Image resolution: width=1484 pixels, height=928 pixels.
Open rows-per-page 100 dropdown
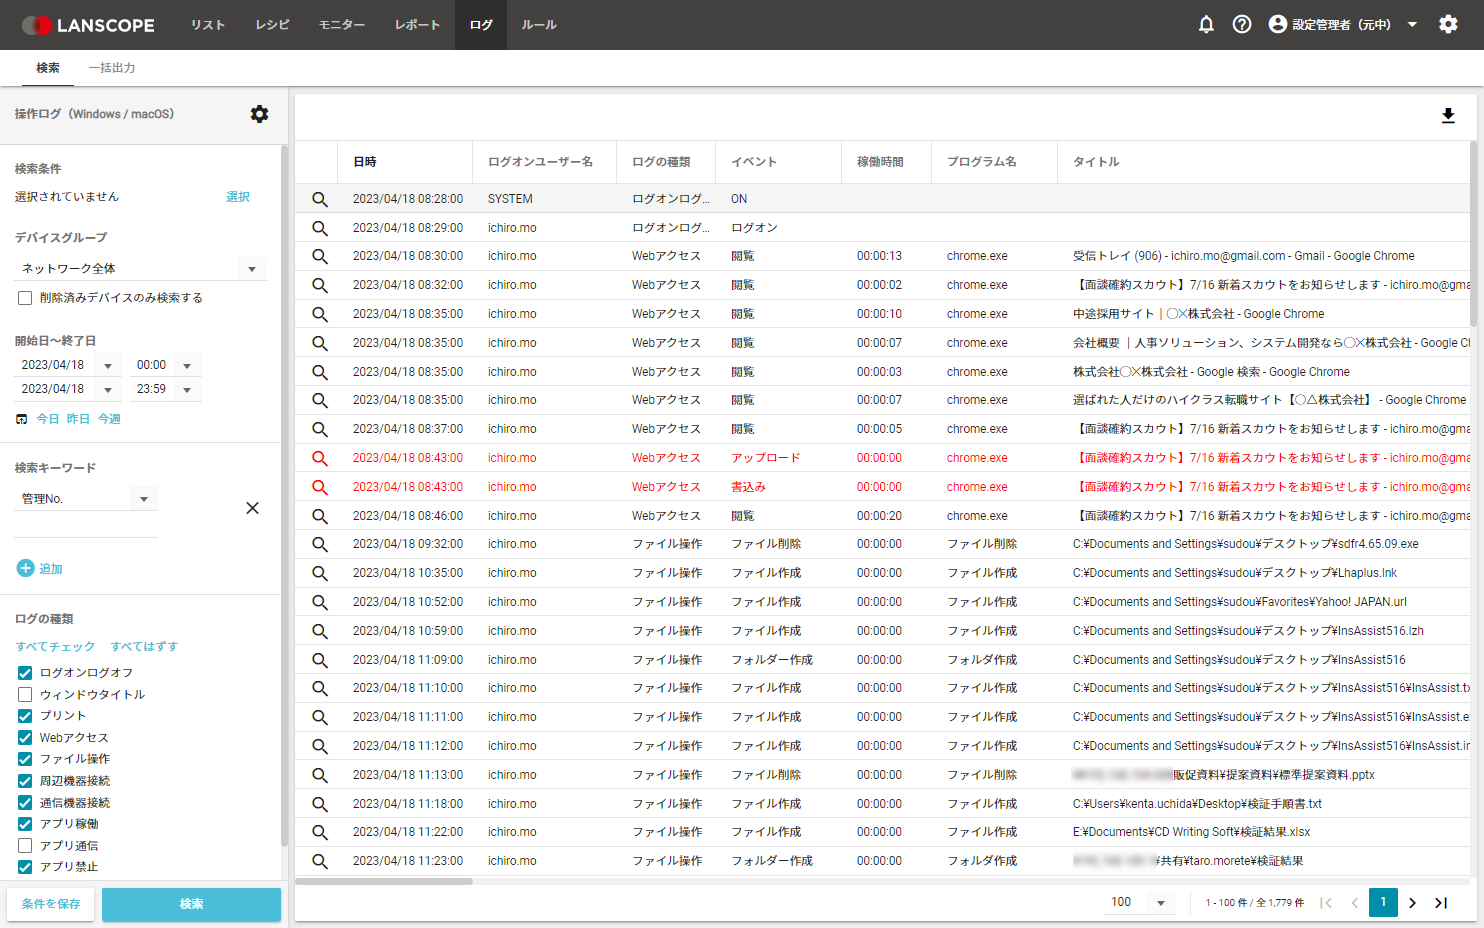tap(1138, 902)
